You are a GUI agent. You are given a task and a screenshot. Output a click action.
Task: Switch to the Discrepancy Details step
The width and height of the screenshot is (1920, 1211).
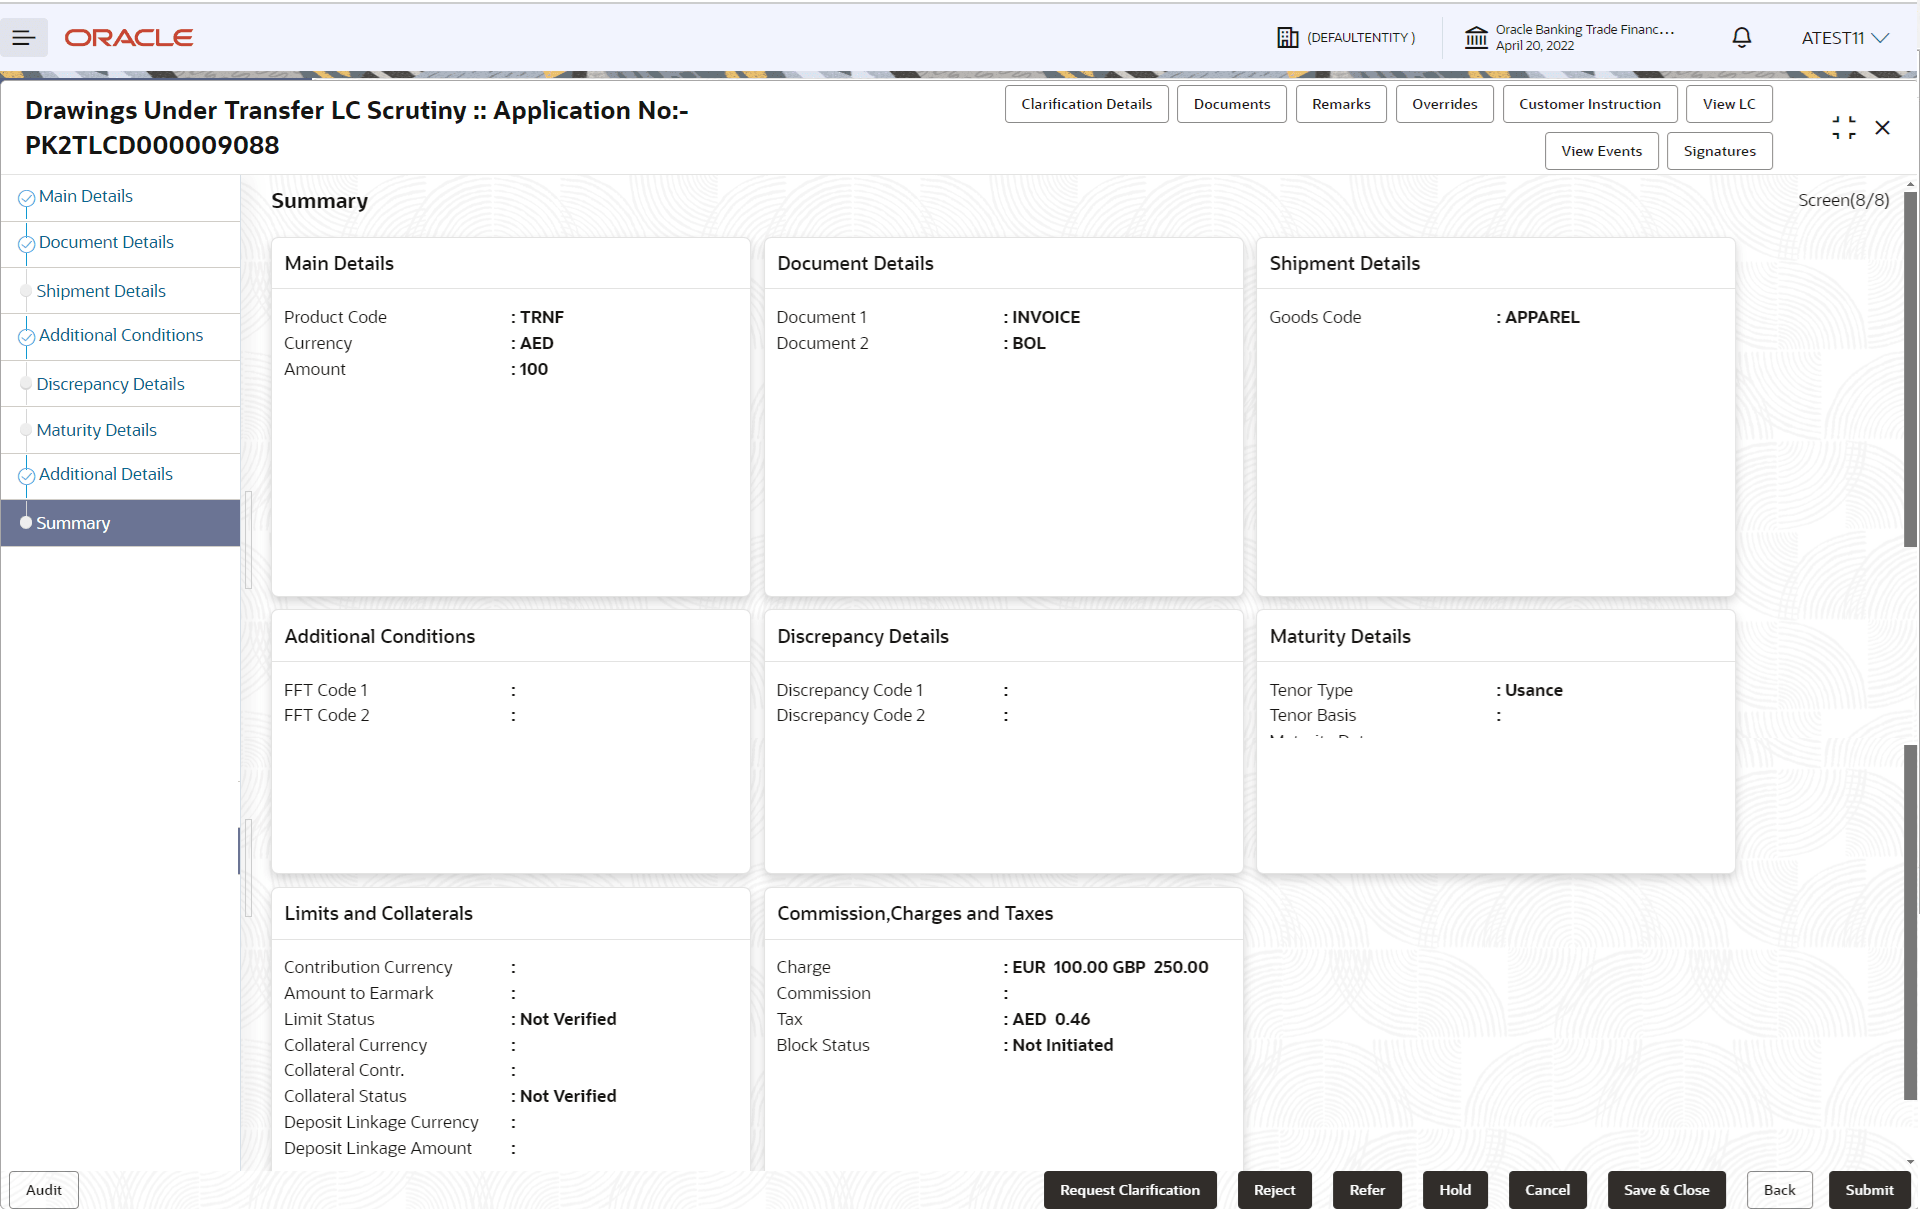(x=111, y=384)
